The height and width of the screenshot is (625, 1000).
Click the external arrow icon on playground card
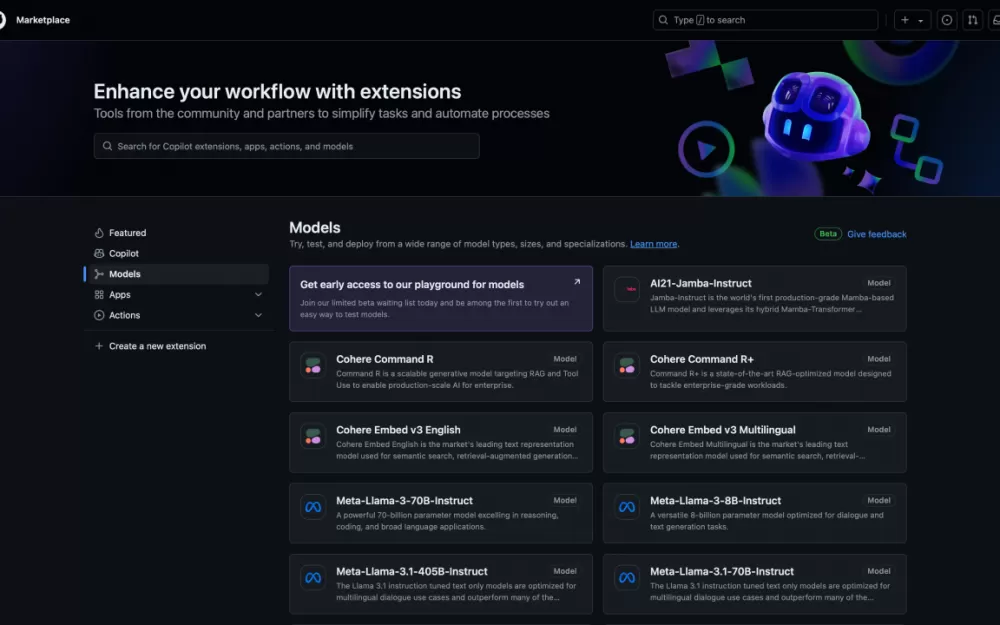tap(577, 282)
